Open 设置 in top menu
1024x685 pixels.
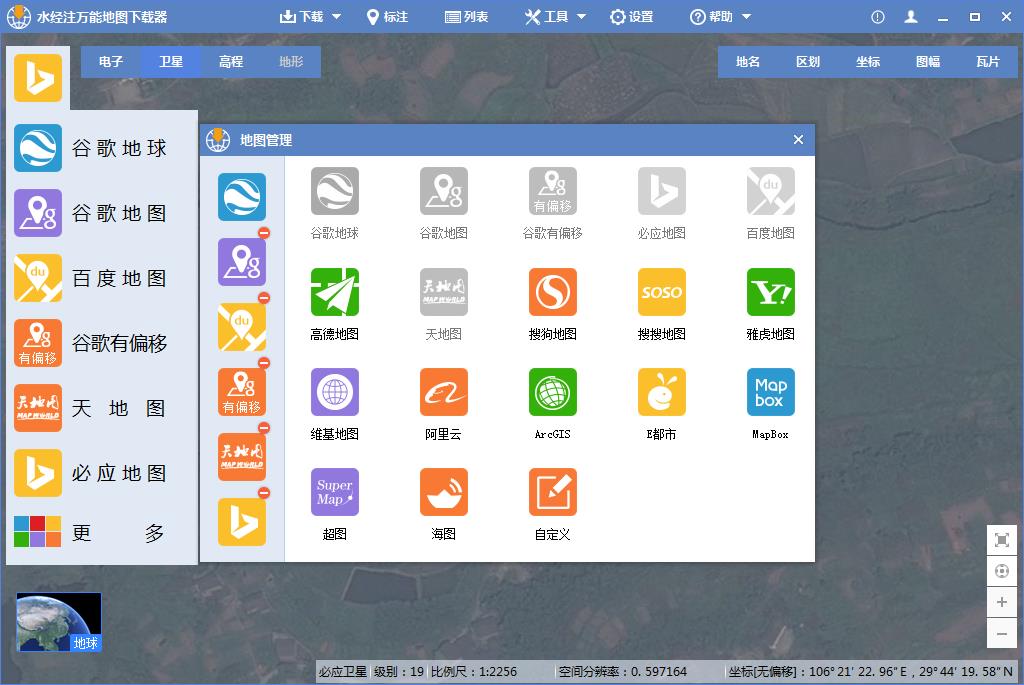(632, 16)
